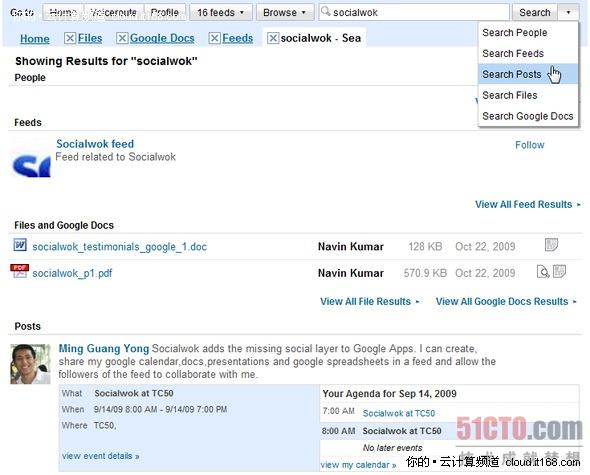Screen dimensions: 590x475
Task: Click the PDF icon beside socialwok_p1.pdf
Action: point(20,271)
